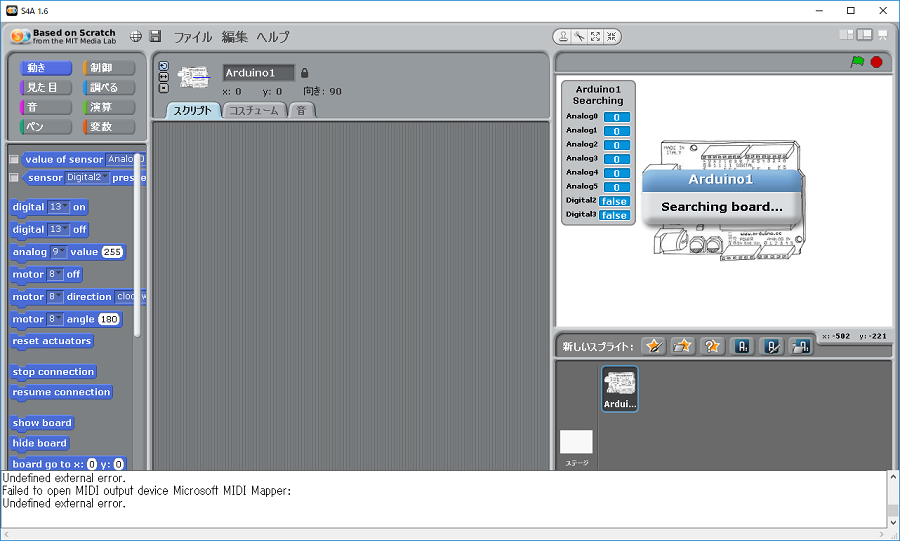Select the grow sprite tool

(x=595, y=37)
